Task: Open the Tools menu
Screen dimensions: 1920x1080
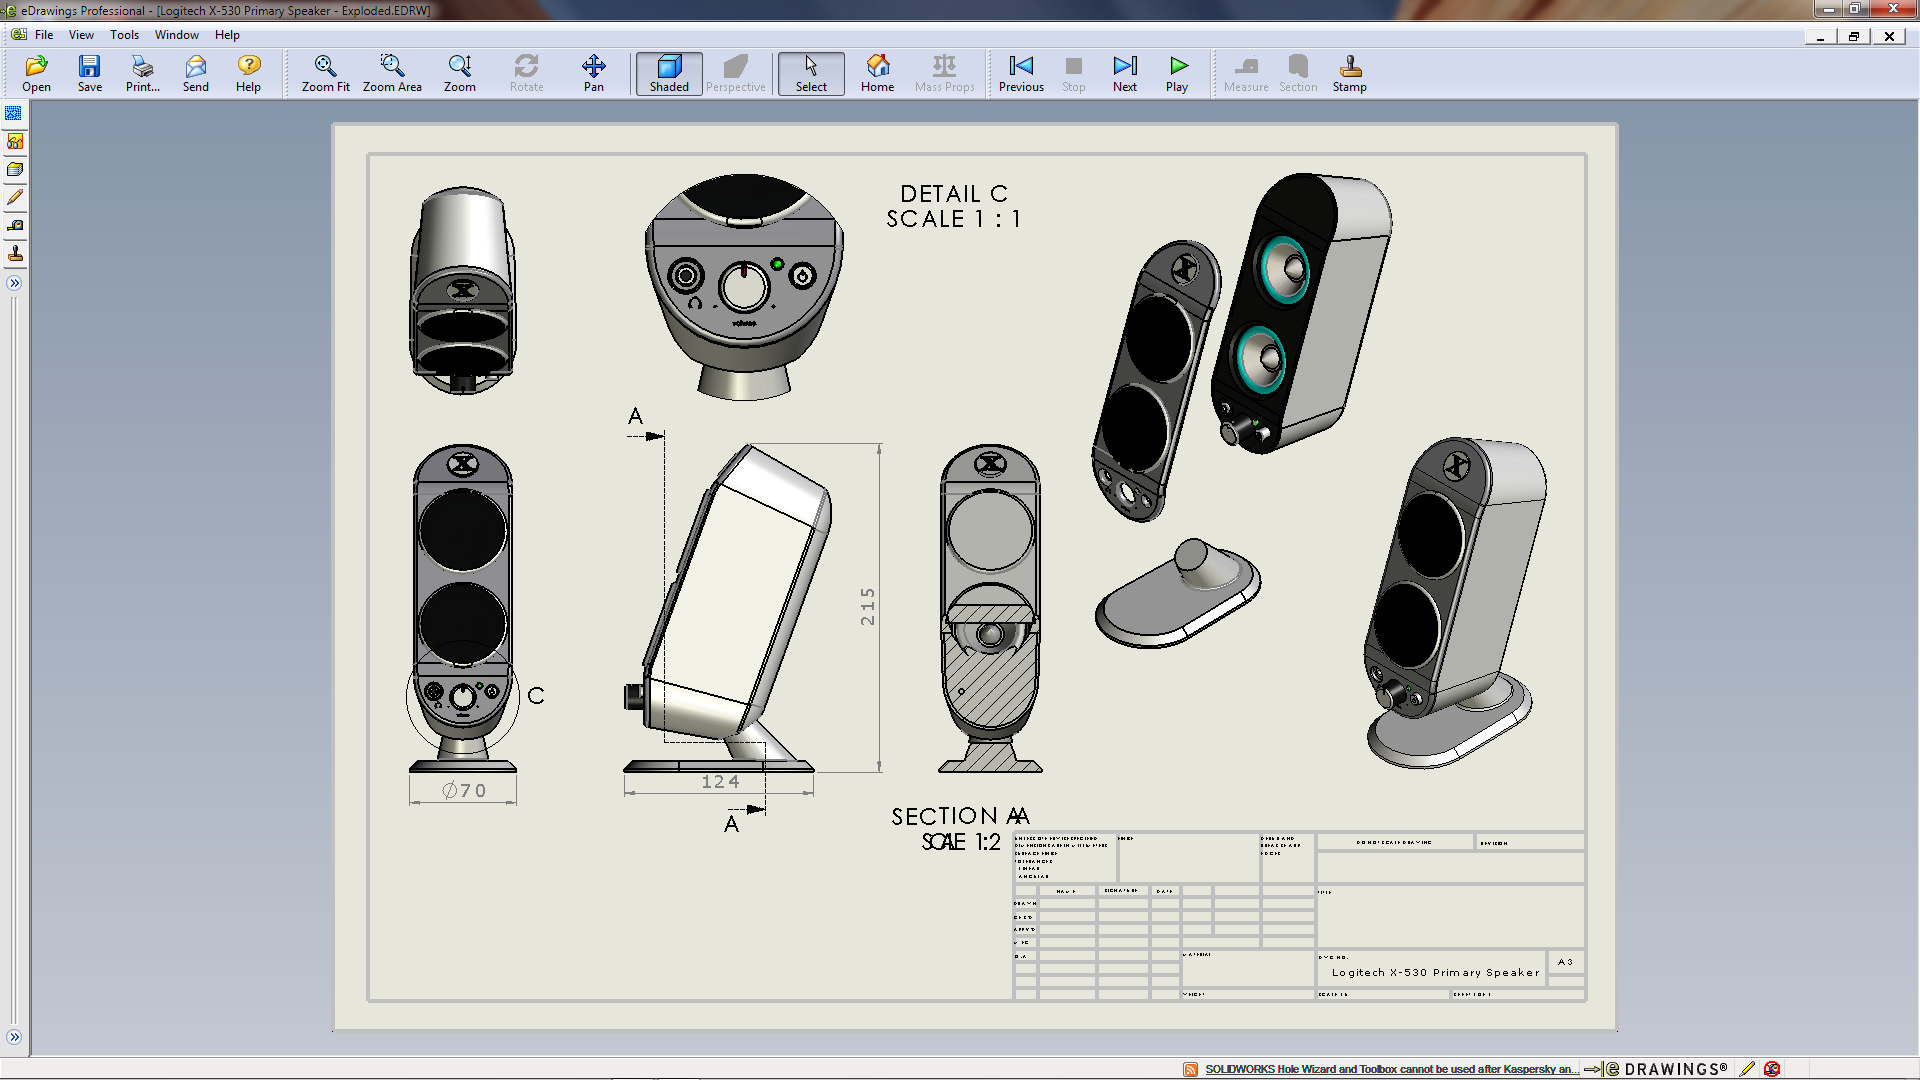Action: 124,35
